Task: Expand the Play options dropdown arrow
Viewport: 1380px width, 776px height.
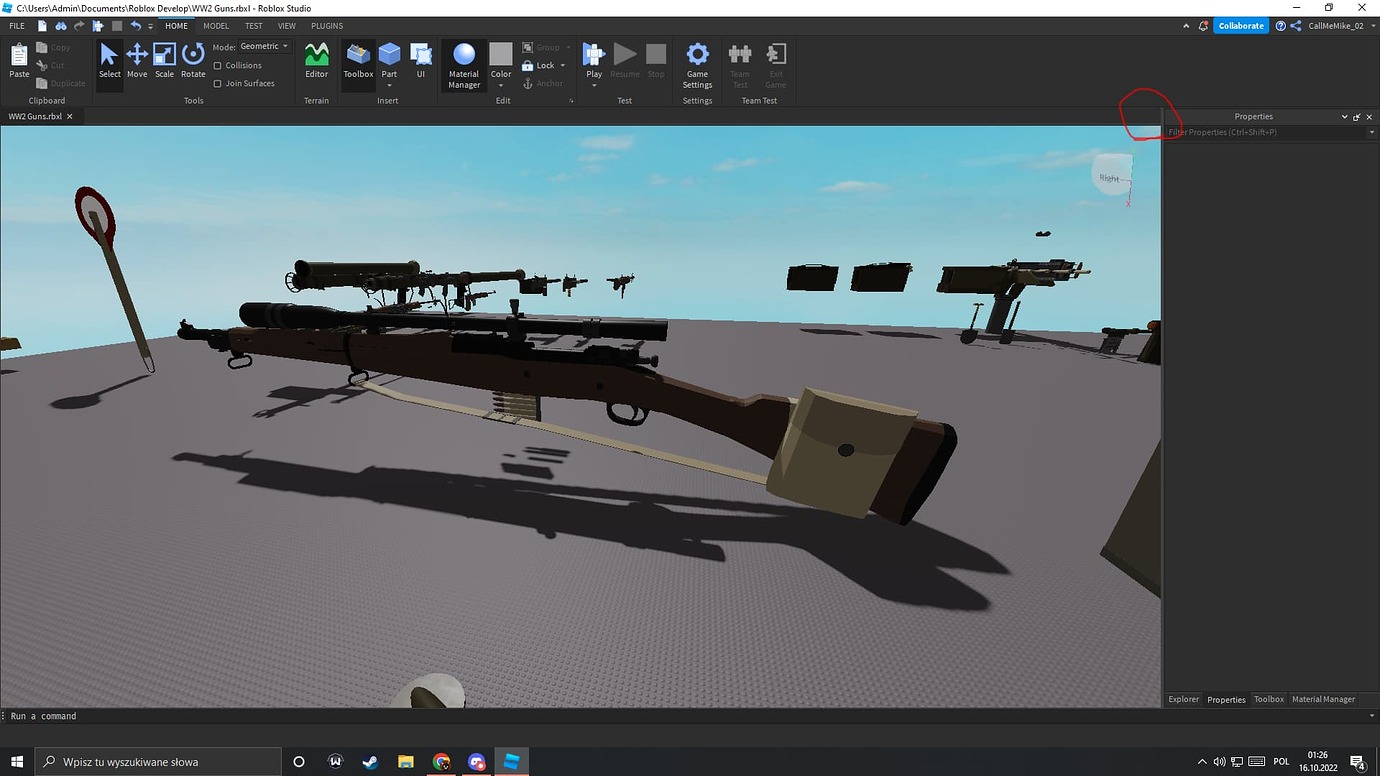Action: point(594,85)
